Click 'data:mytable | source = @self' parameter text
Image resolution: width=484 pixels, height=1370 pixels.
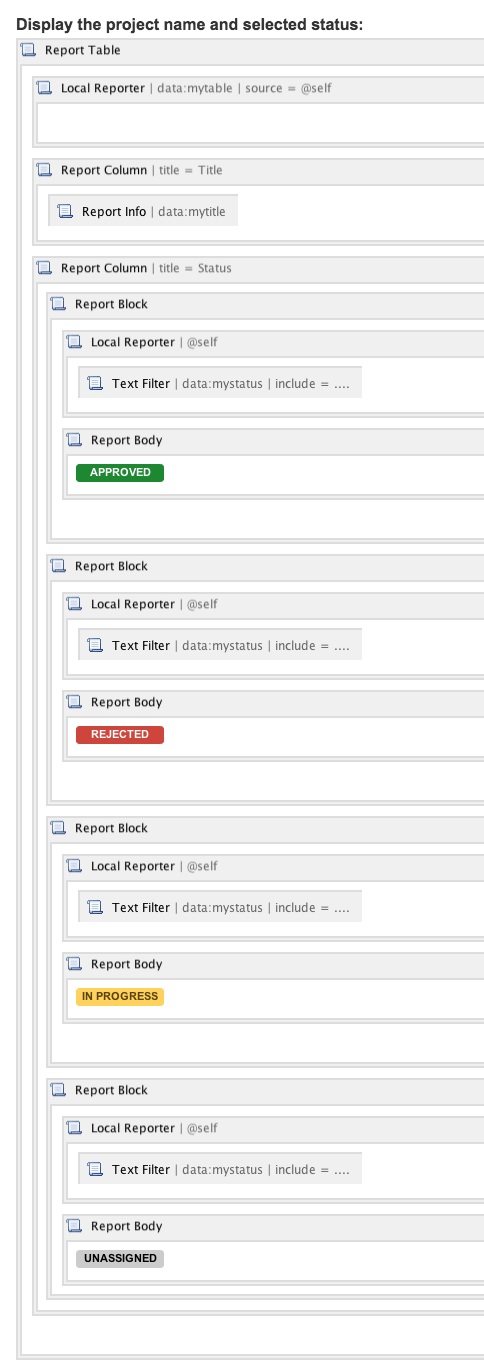click(244, 88)
